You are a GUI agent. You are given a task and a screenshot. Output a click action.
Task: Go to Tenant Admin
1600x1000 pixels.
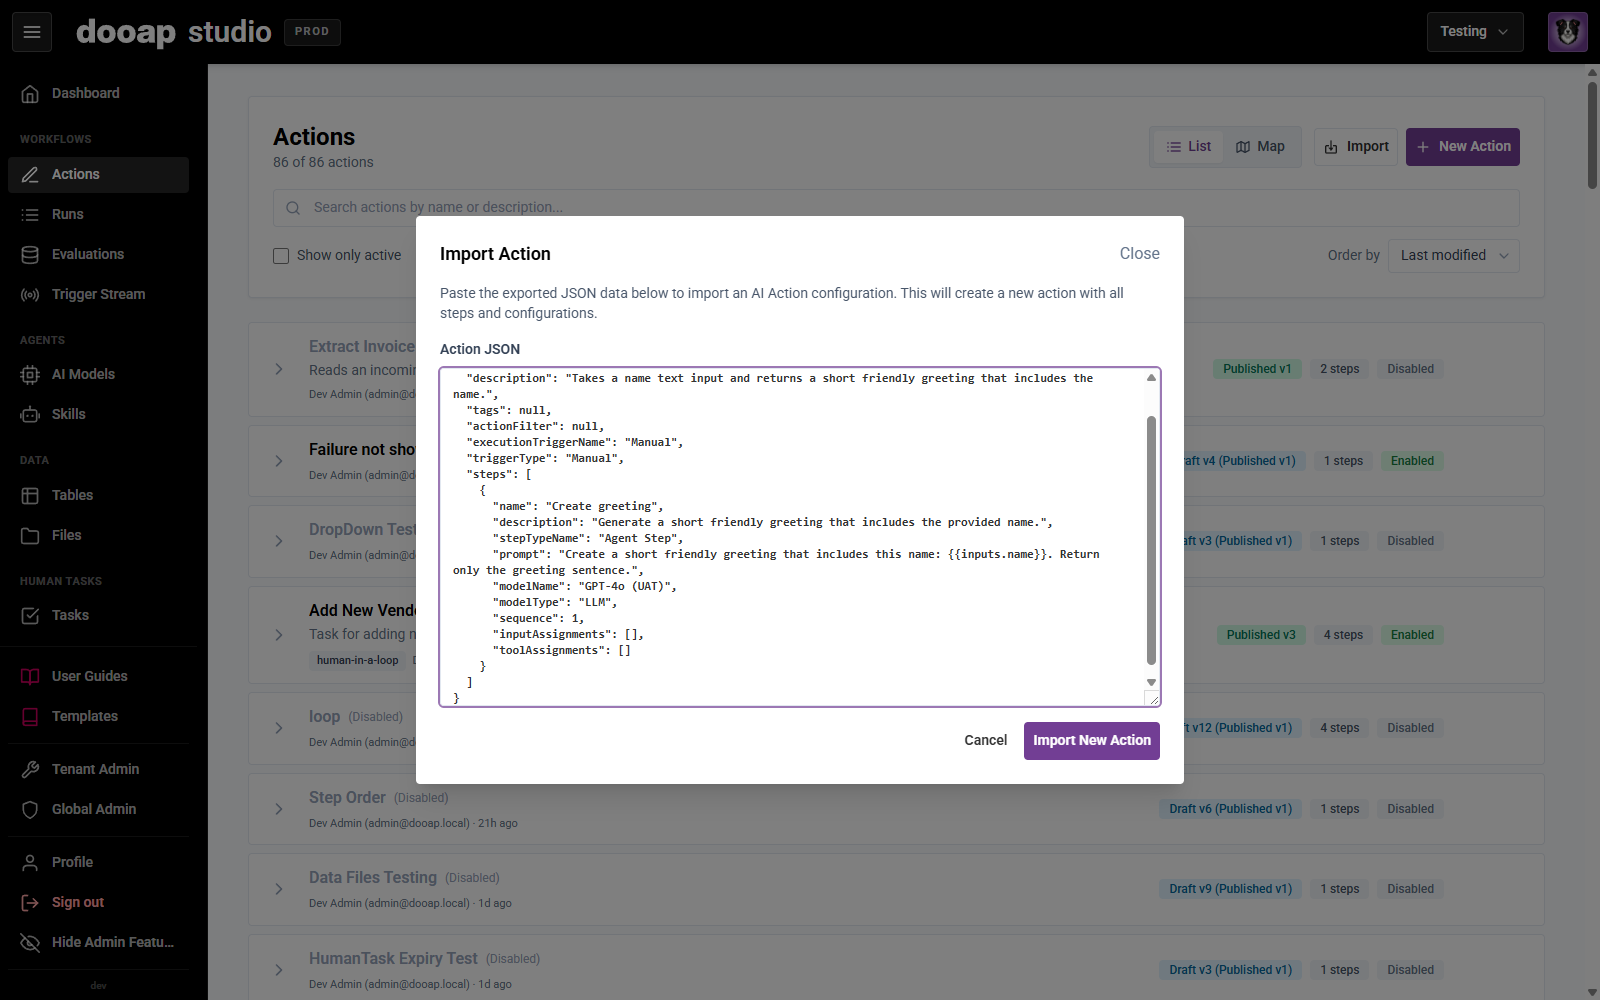coord(98,769)
